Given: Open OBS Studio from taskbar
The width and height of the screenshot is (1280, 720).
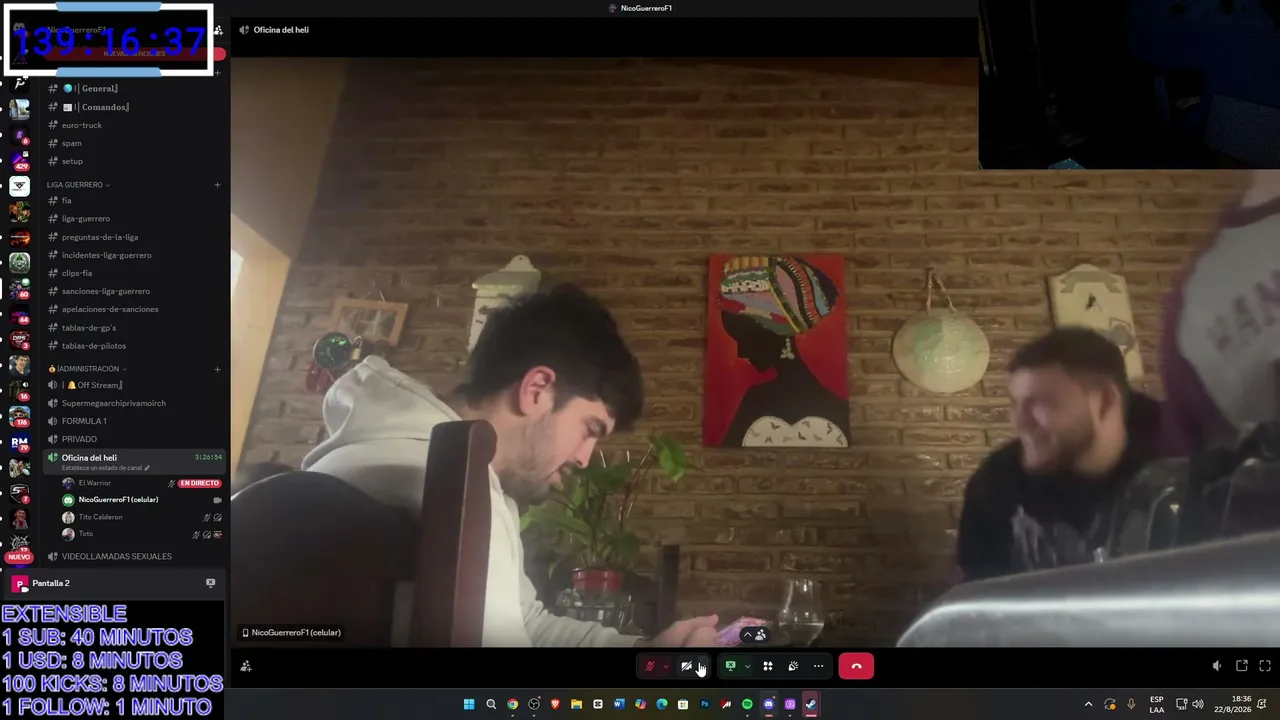Looking at the screenshot, I should pyautogui.click(x=534, y=704).
